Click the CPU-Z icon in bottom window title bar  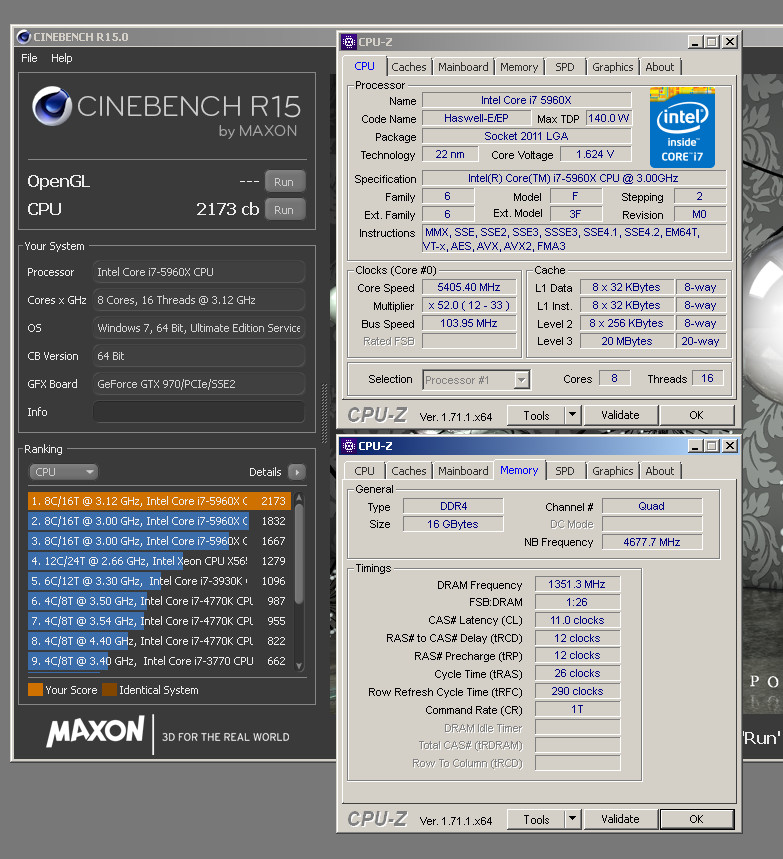(348, 446)
